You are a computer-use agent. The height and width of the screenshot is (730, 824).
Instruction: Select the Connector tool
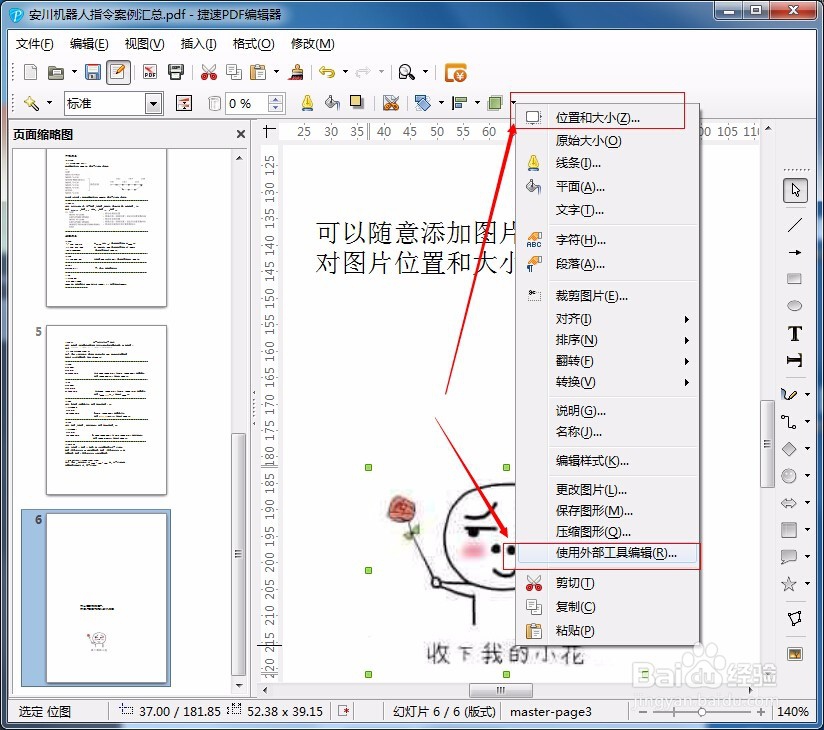pos(789,421)
